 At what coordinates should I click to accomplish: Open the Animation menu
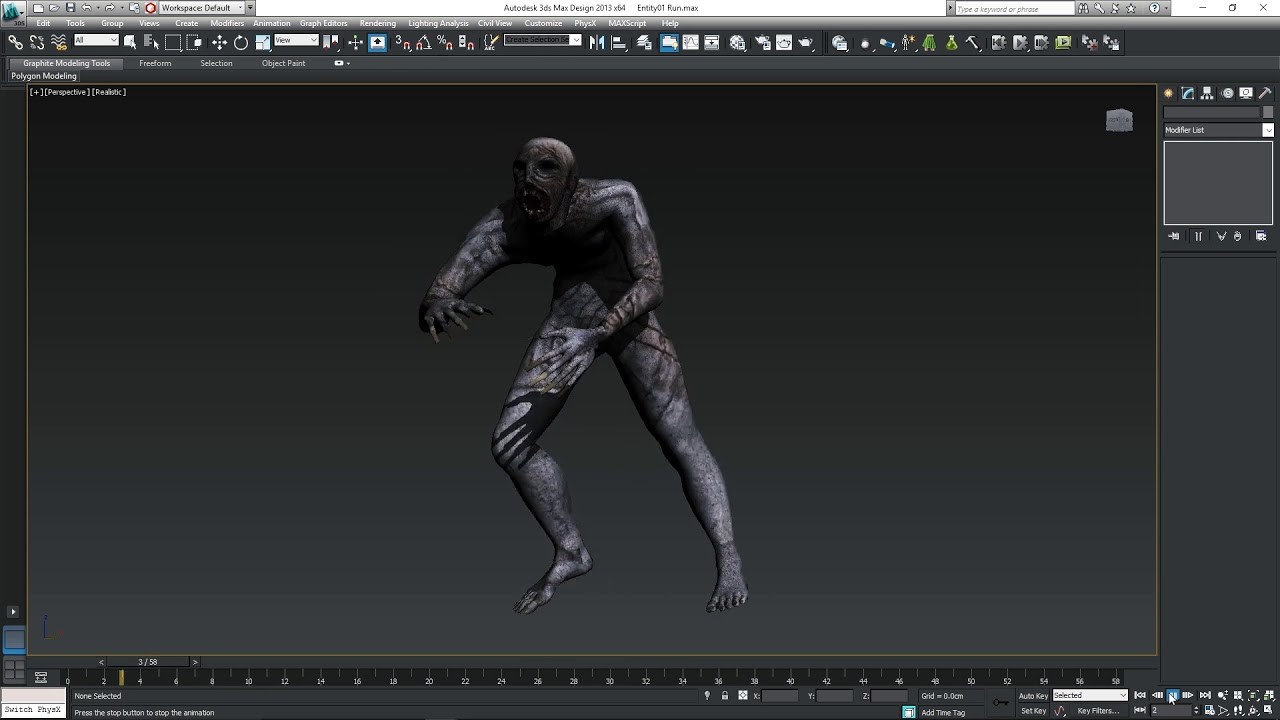coord(271,23)
